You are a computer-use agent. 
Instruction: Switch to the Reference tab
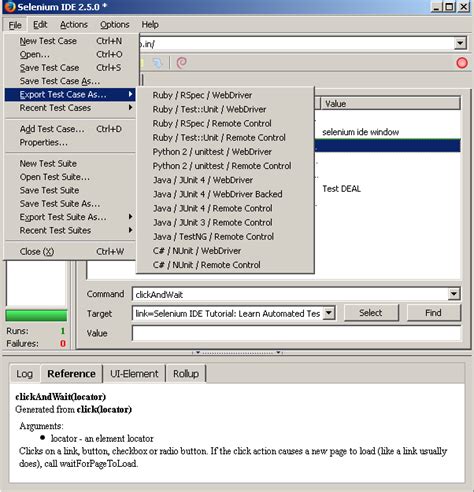point(71,374)
